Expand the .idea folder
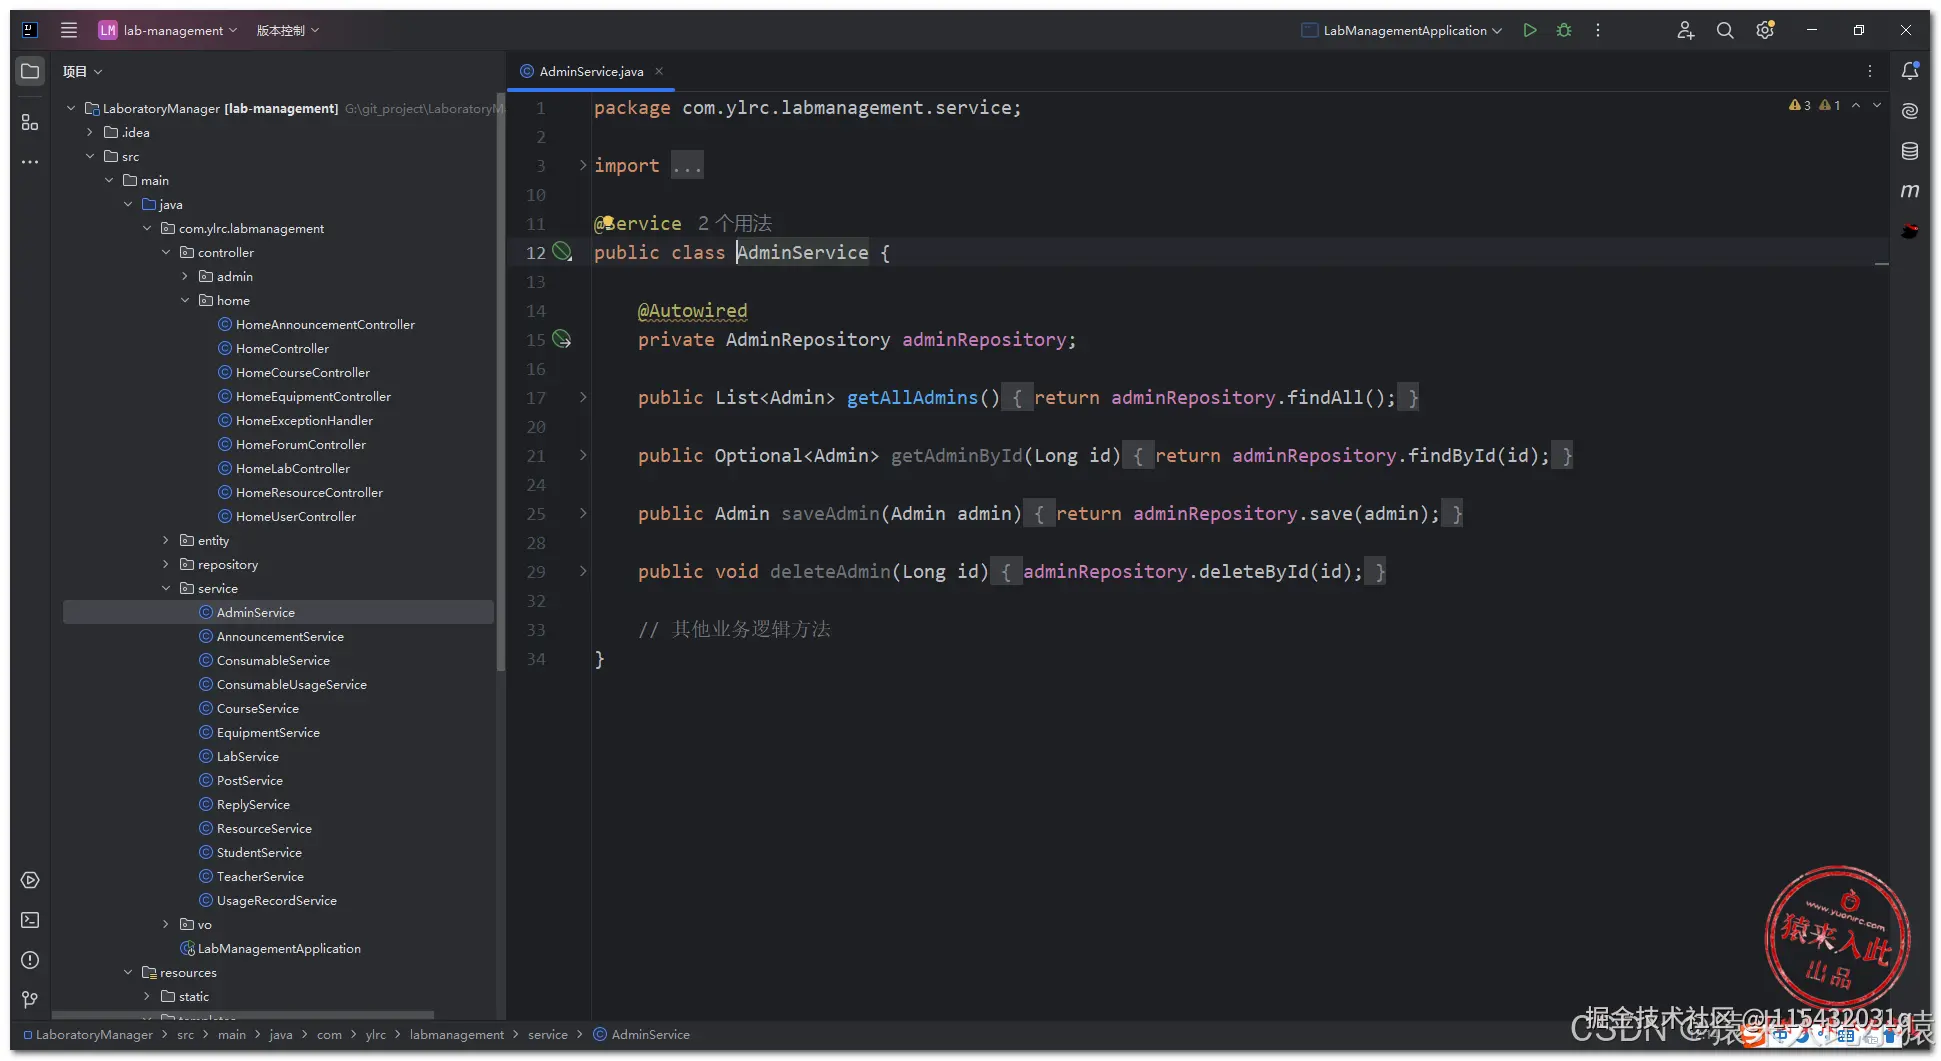Image resolution: width=1941 pixels, height=1061 pixels. pyautogui.click(x=89, y=132)
